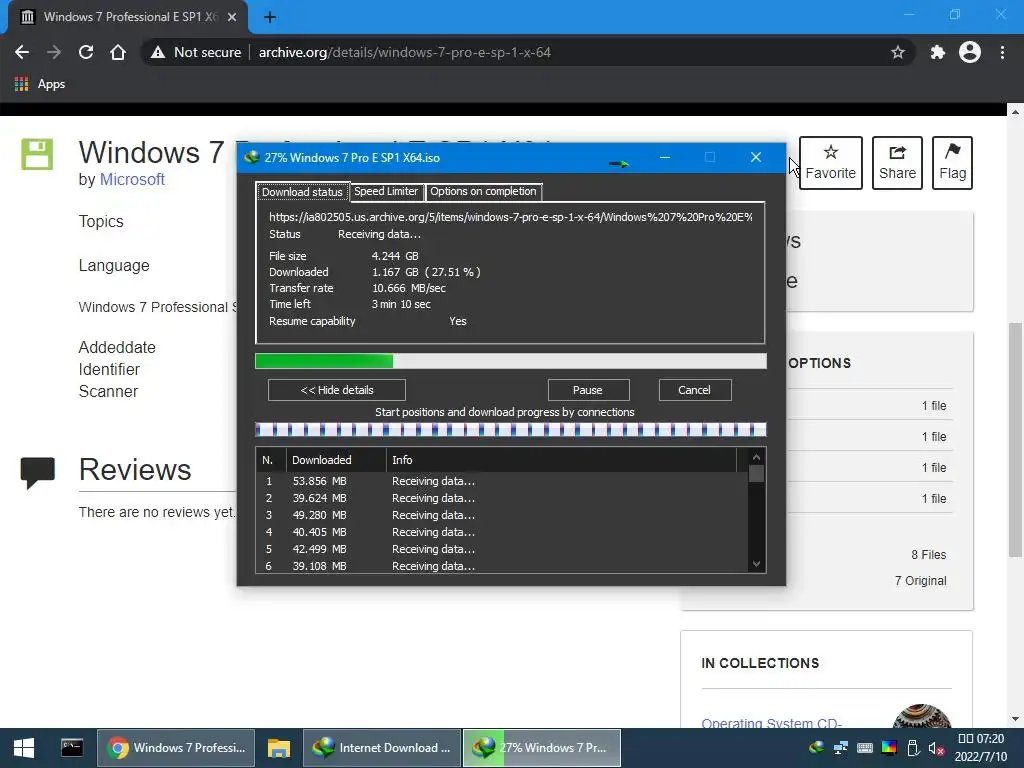
Task: Click the Not secure warning indicator
Action: coord(196,52)
